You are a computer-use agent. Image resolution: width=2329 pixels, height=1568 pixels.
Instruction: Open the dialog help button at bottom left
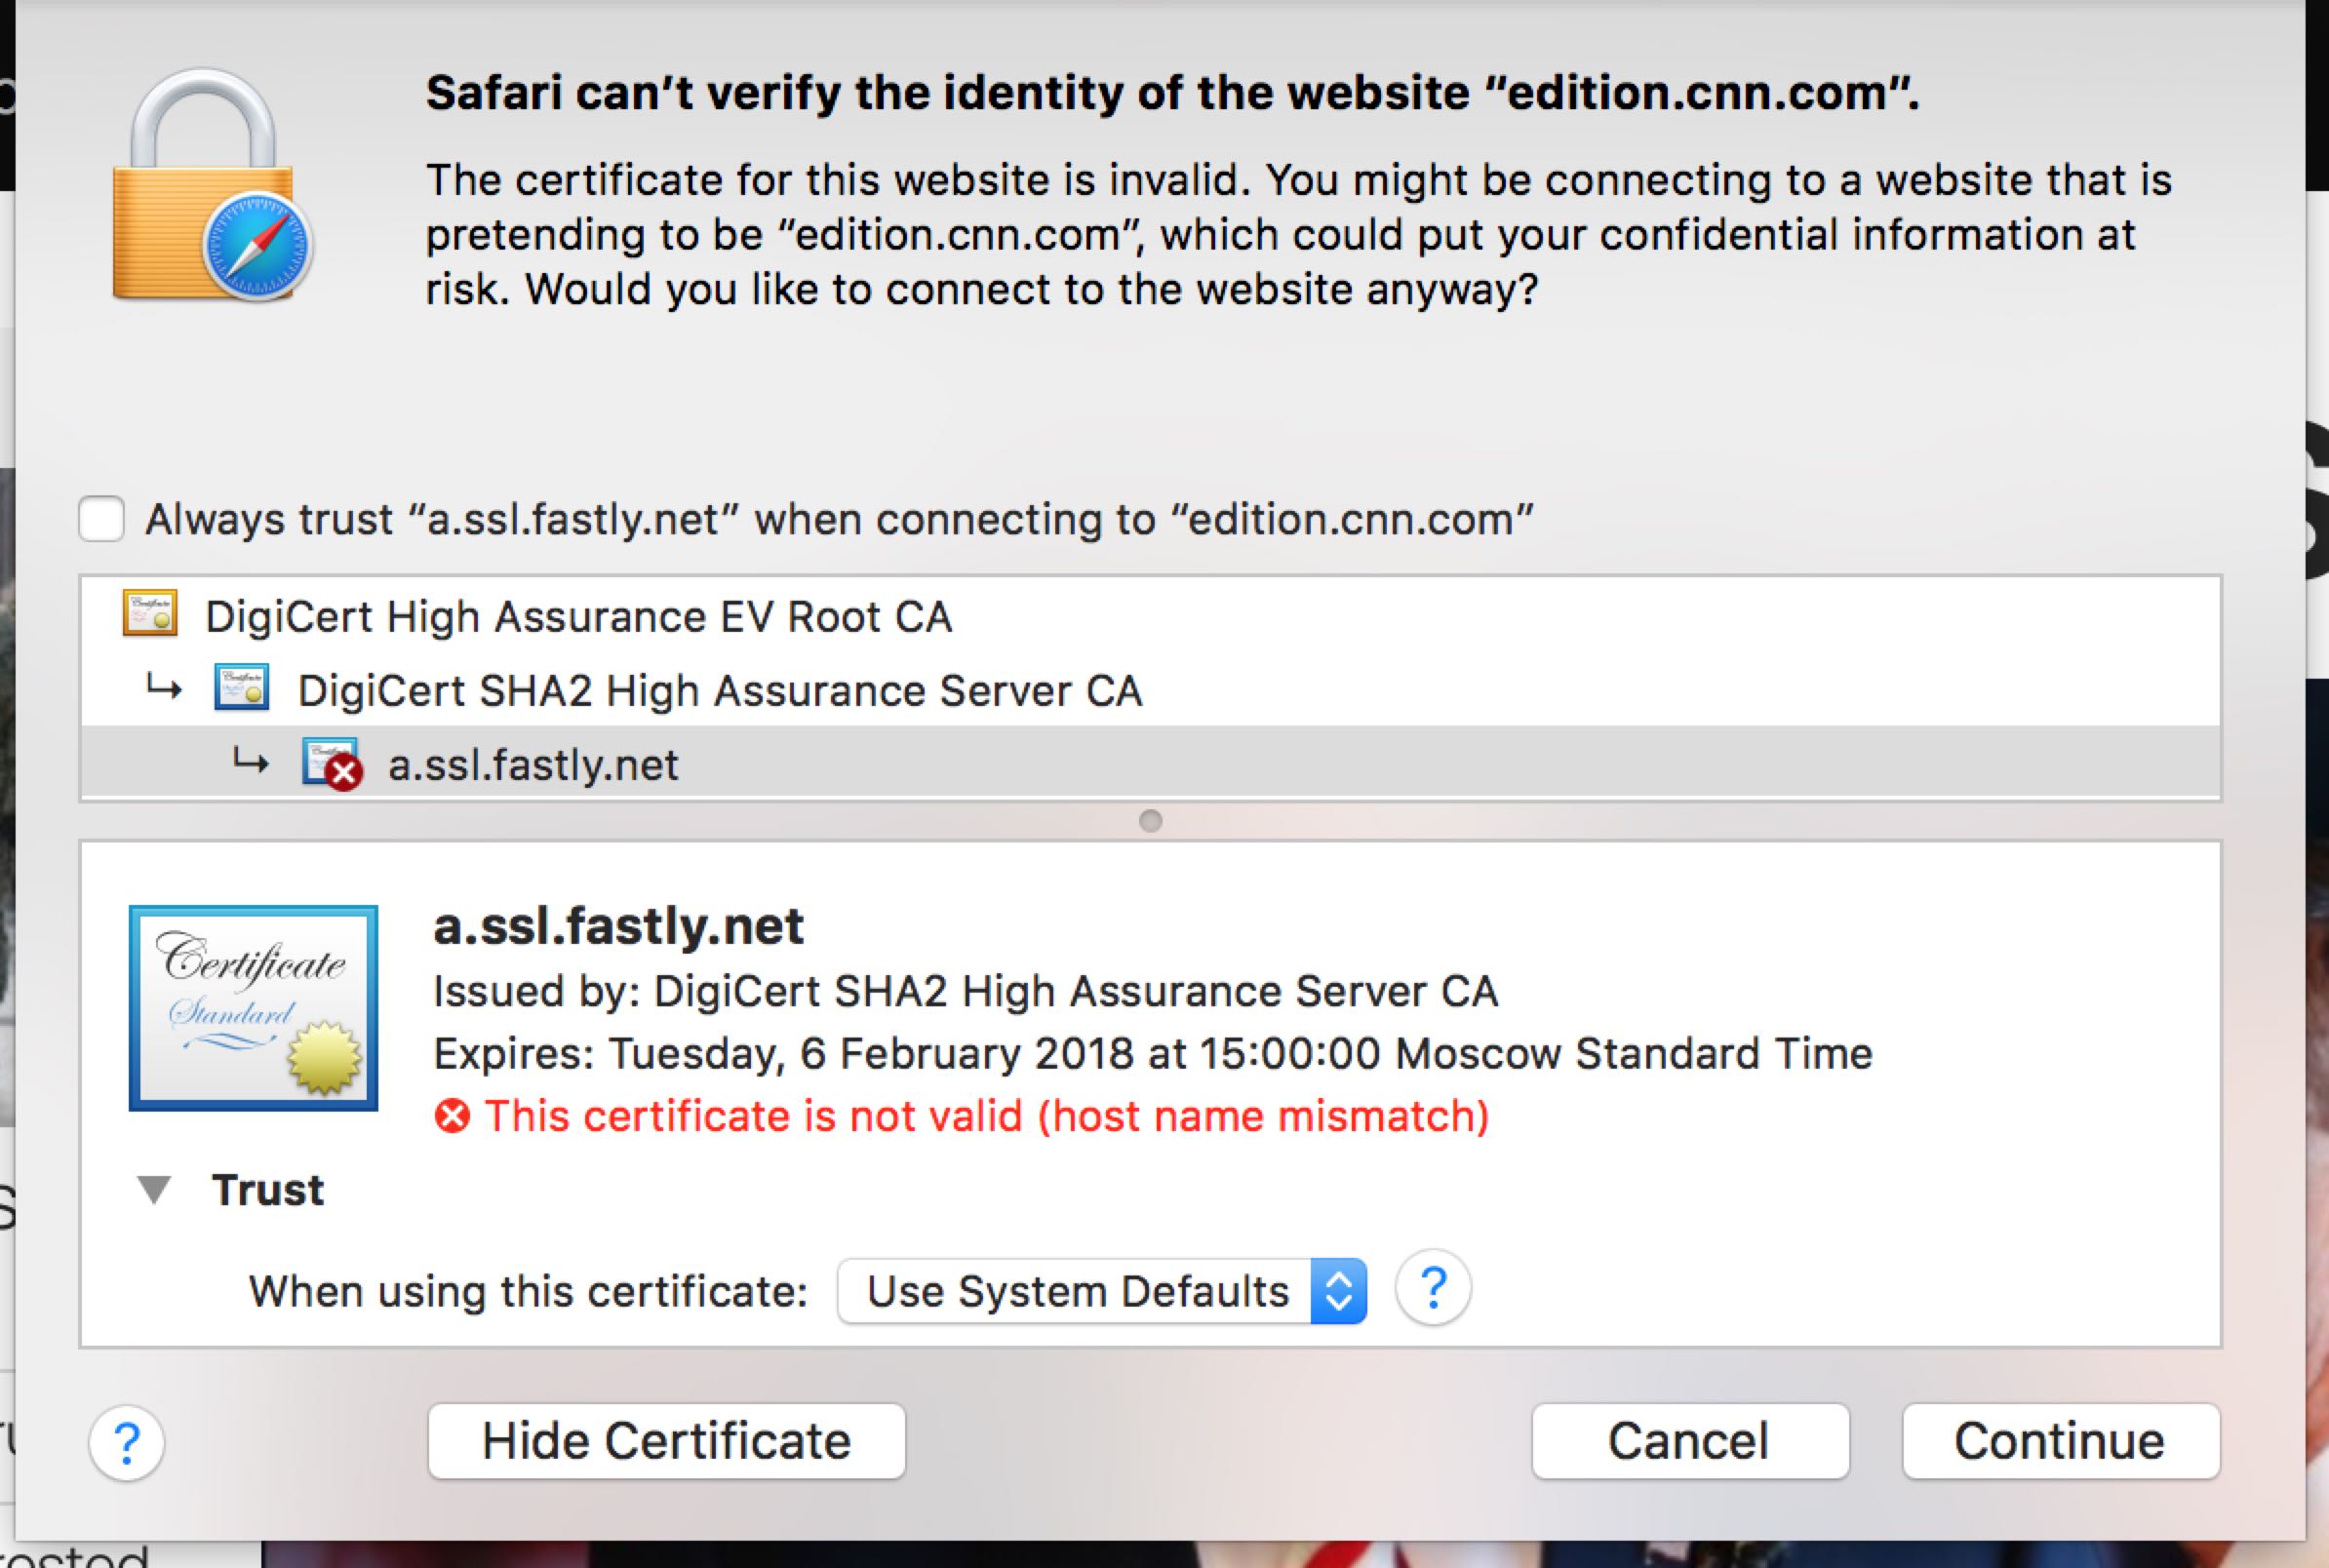127,1442
